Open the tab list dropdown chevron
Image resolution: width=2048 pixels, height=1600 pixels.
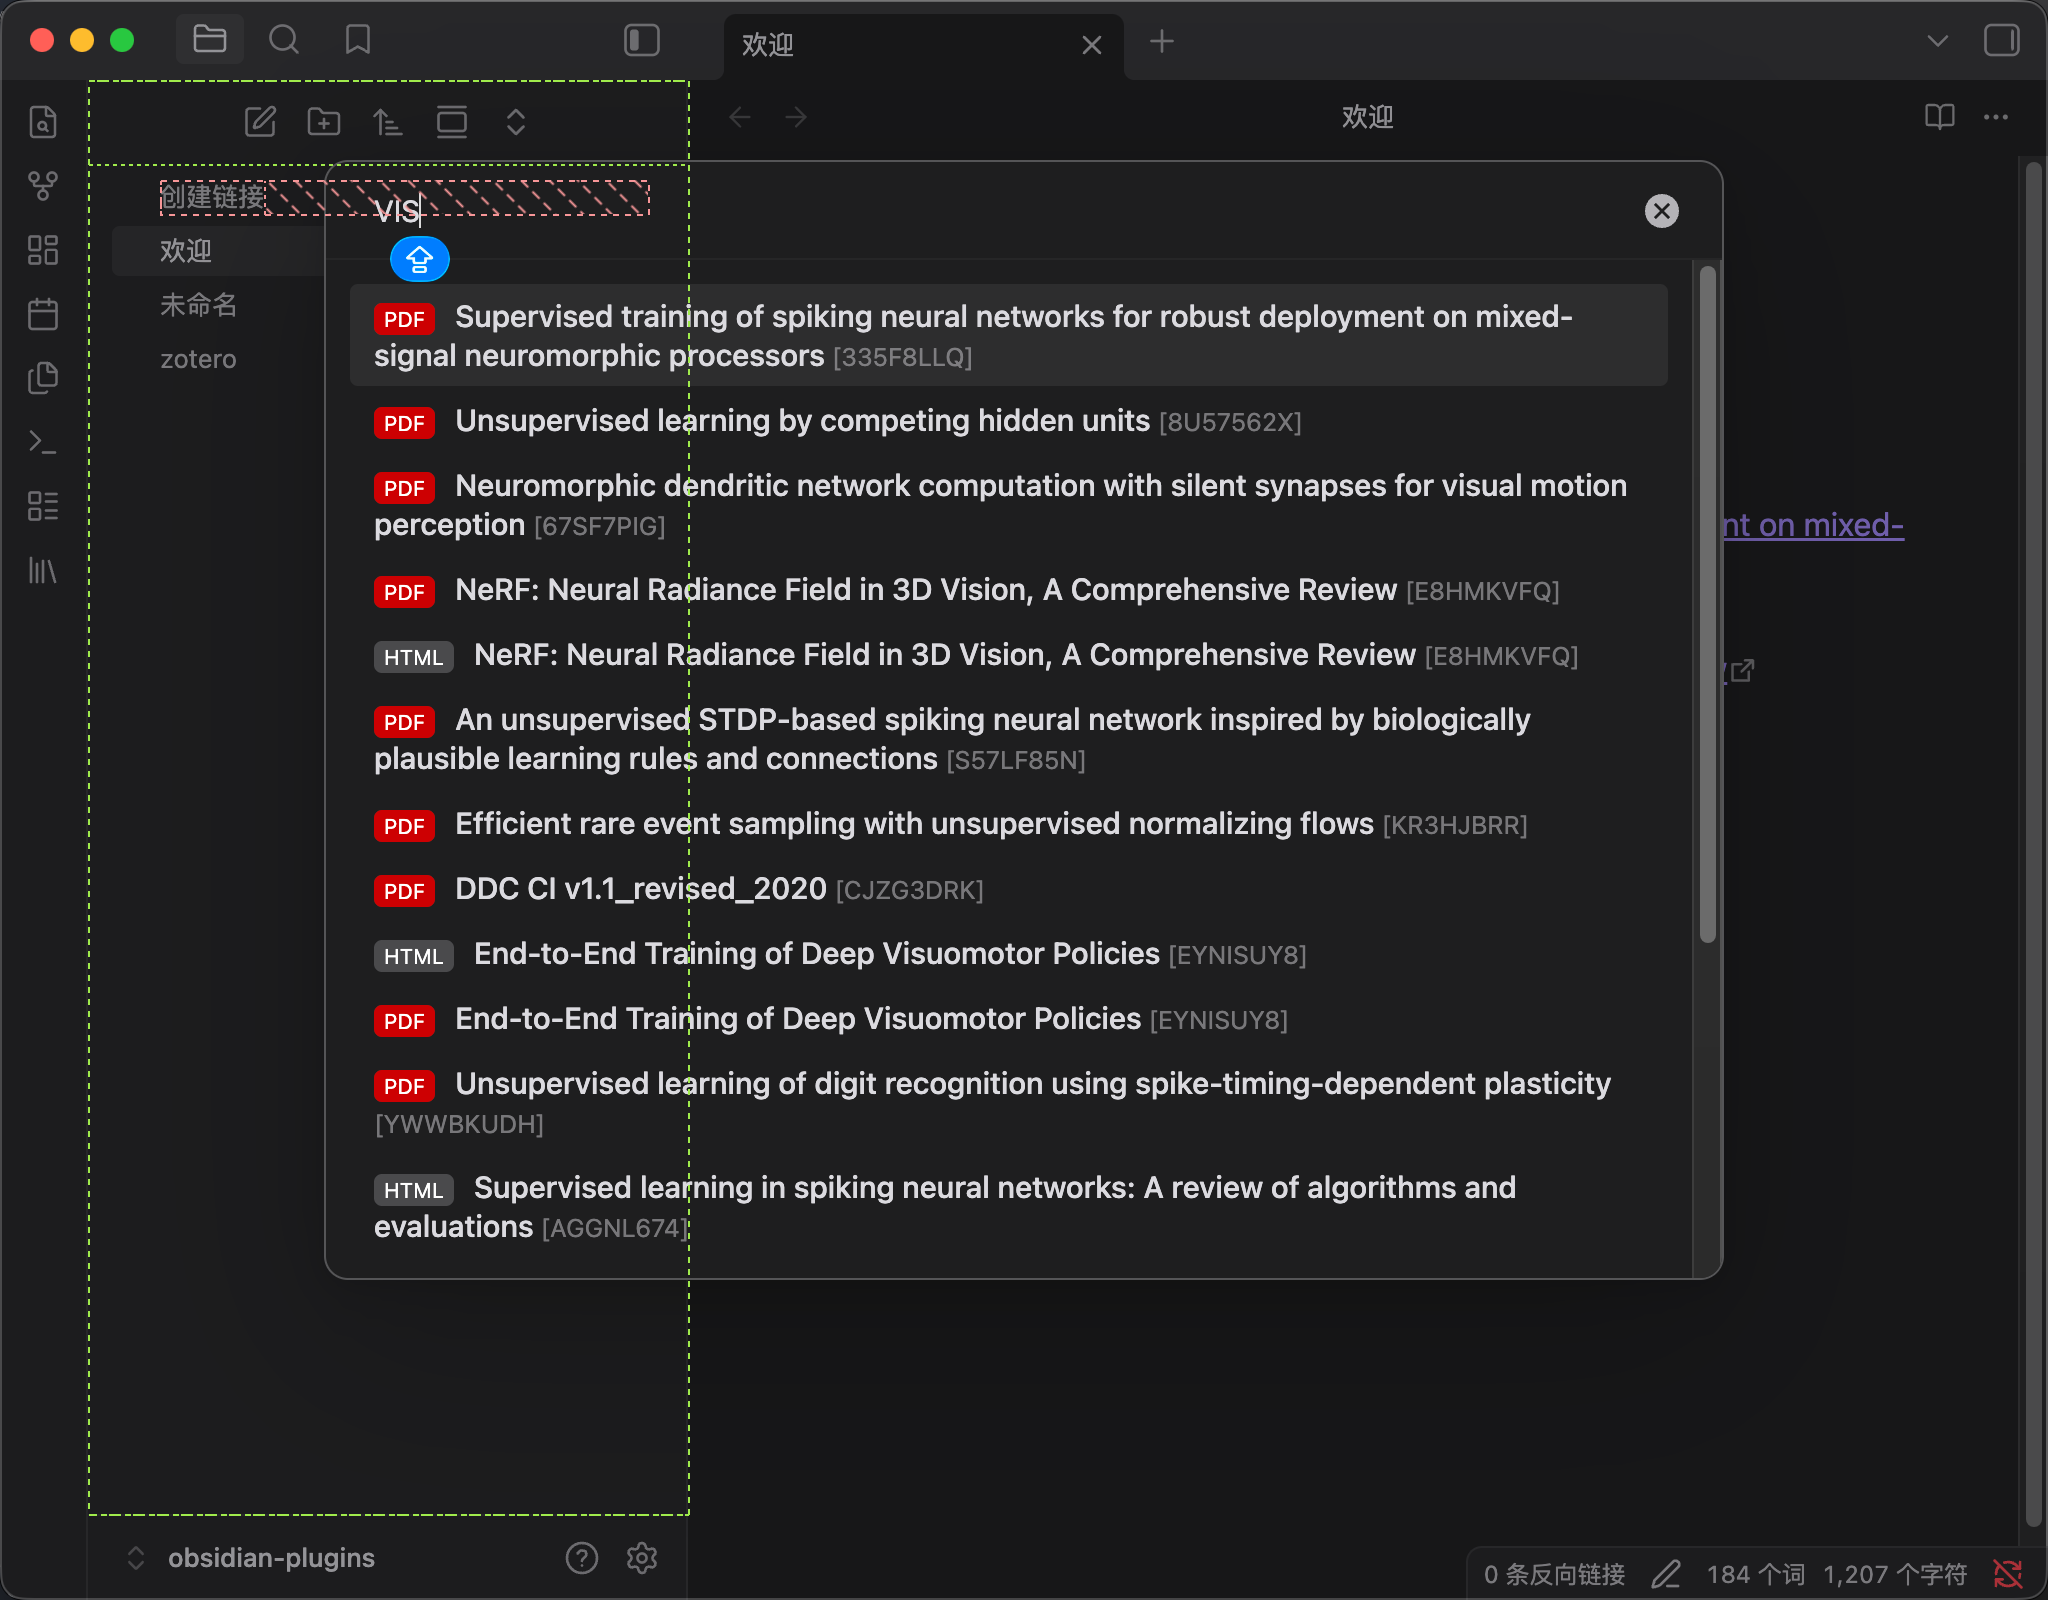click(1937, 41)
